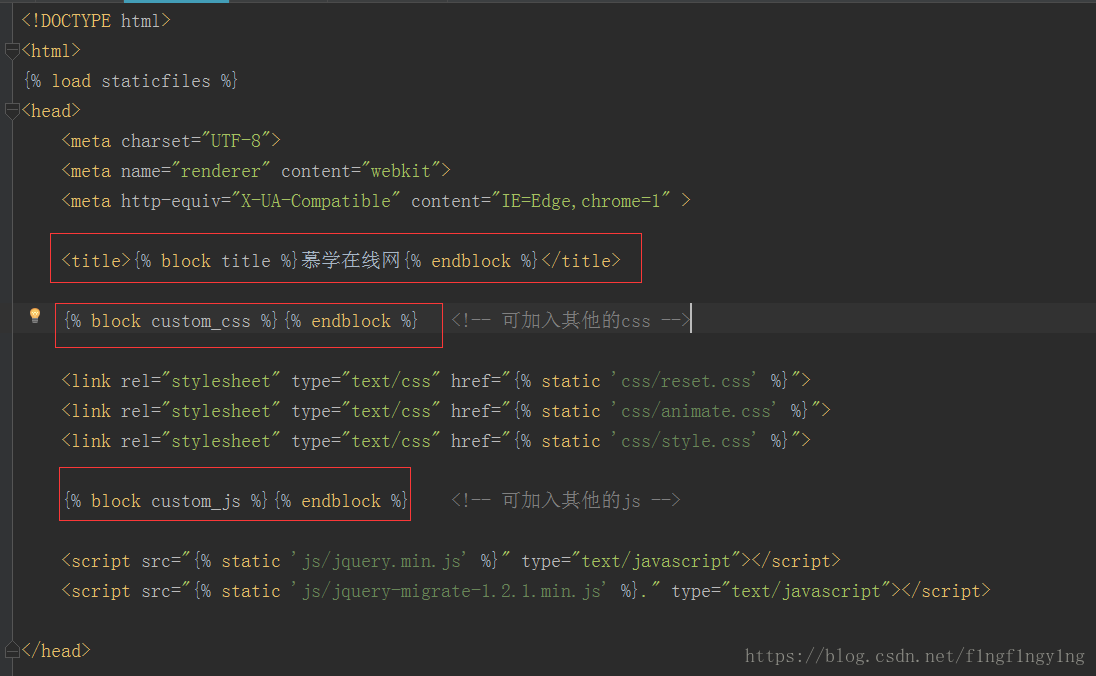Click the css/reset.css link line
1096x676 pixels.
tap(436, 381)
